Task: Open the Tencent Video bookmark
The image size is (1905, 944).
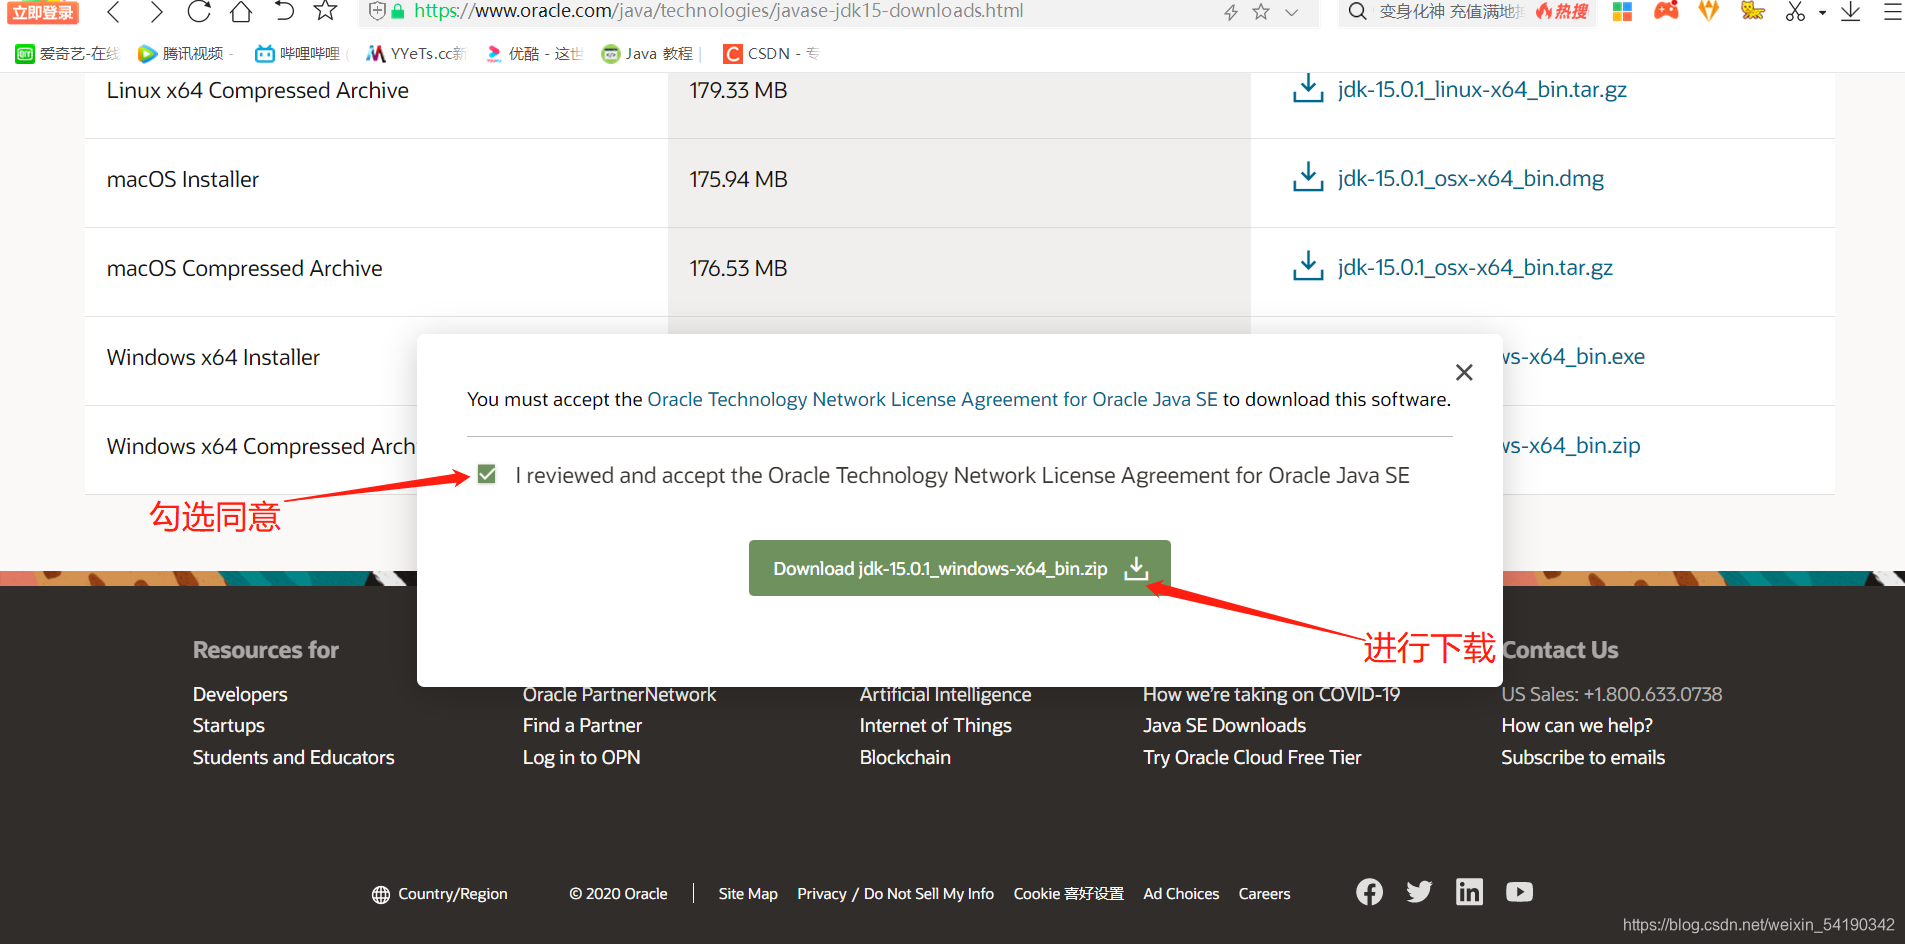Action: click(185, 54)
